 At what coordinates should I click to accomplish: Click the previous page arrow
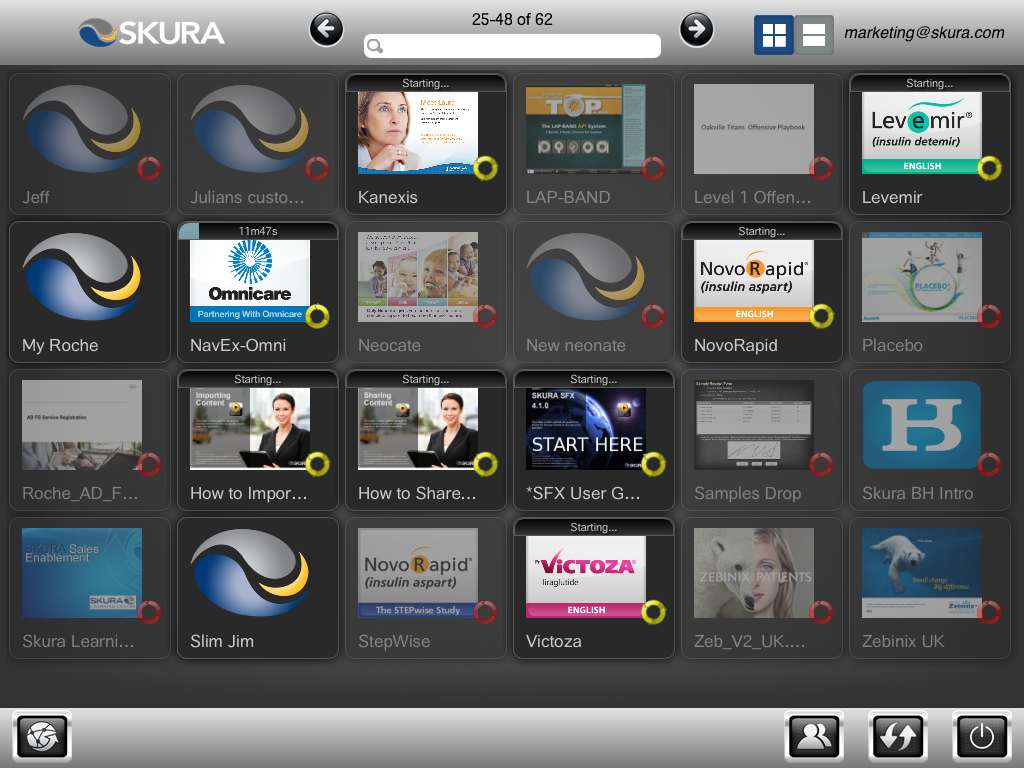[326, 29]
